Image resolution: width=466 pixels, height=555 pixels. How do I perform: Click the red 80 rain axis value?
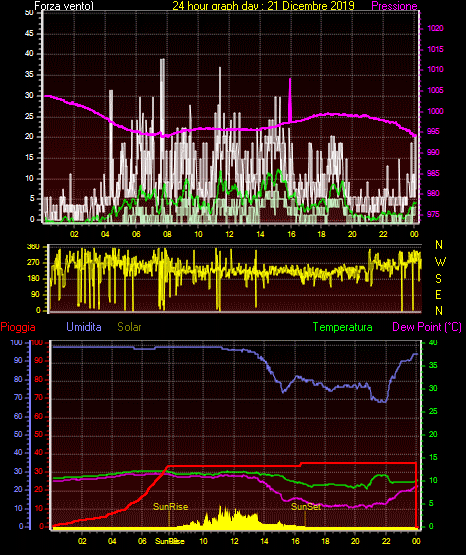(x=38, y=379)
